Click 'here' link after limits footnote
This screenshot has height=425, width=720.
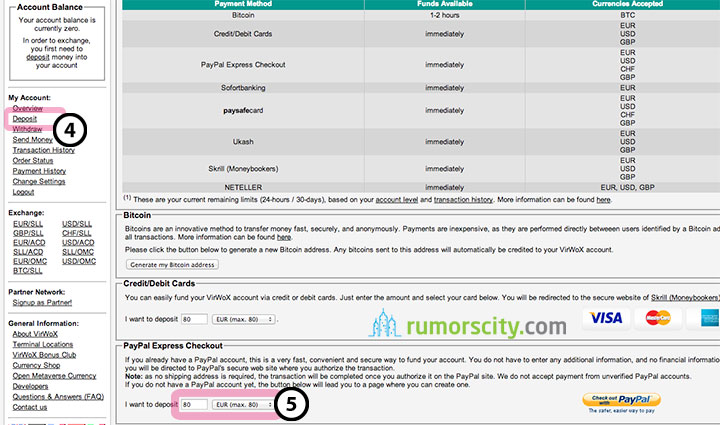(x=603, y=200)
